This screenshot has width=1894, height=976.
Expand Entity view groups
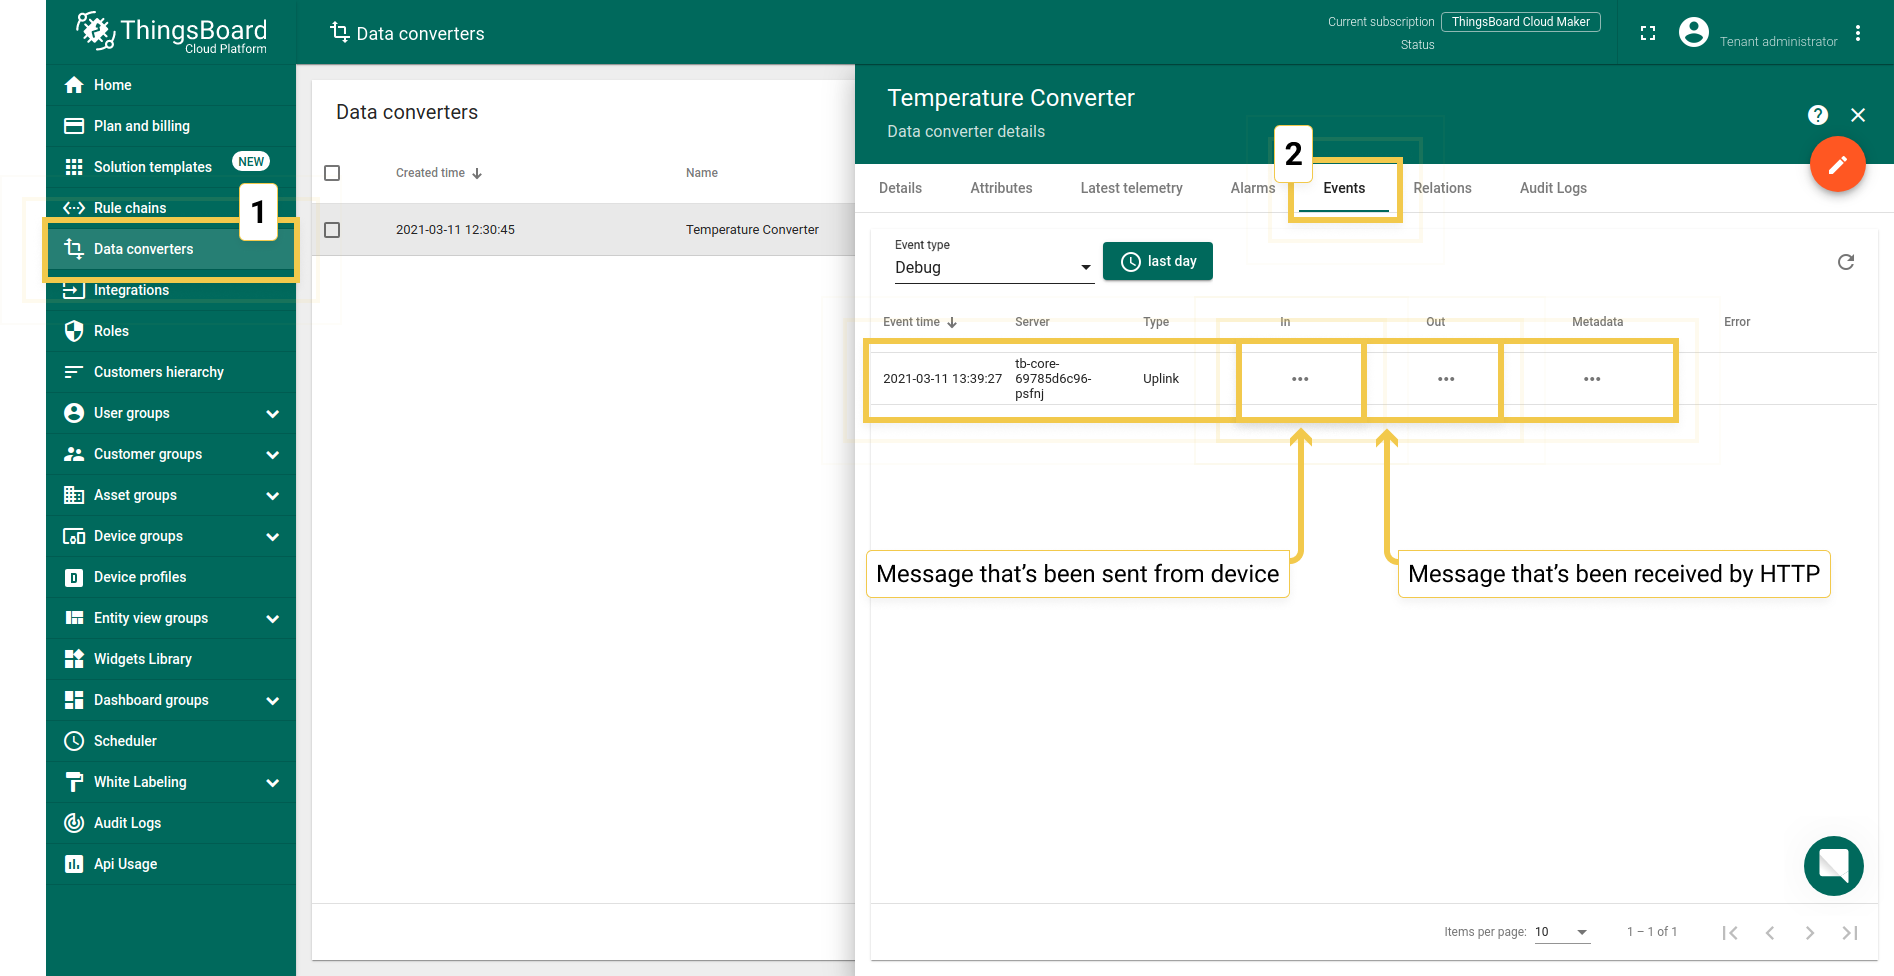pos(272,618)
